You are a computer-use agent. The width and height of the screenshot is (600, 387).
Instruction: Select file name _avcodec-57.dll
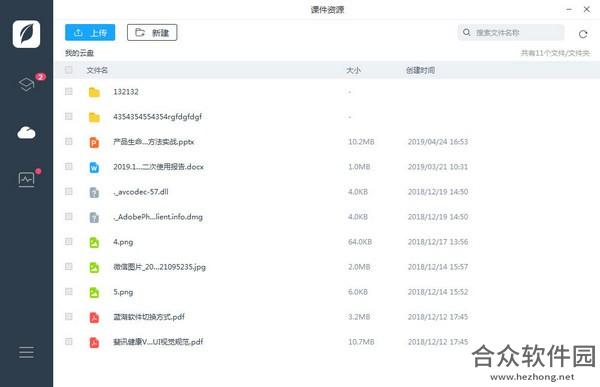tap(141, 192)
